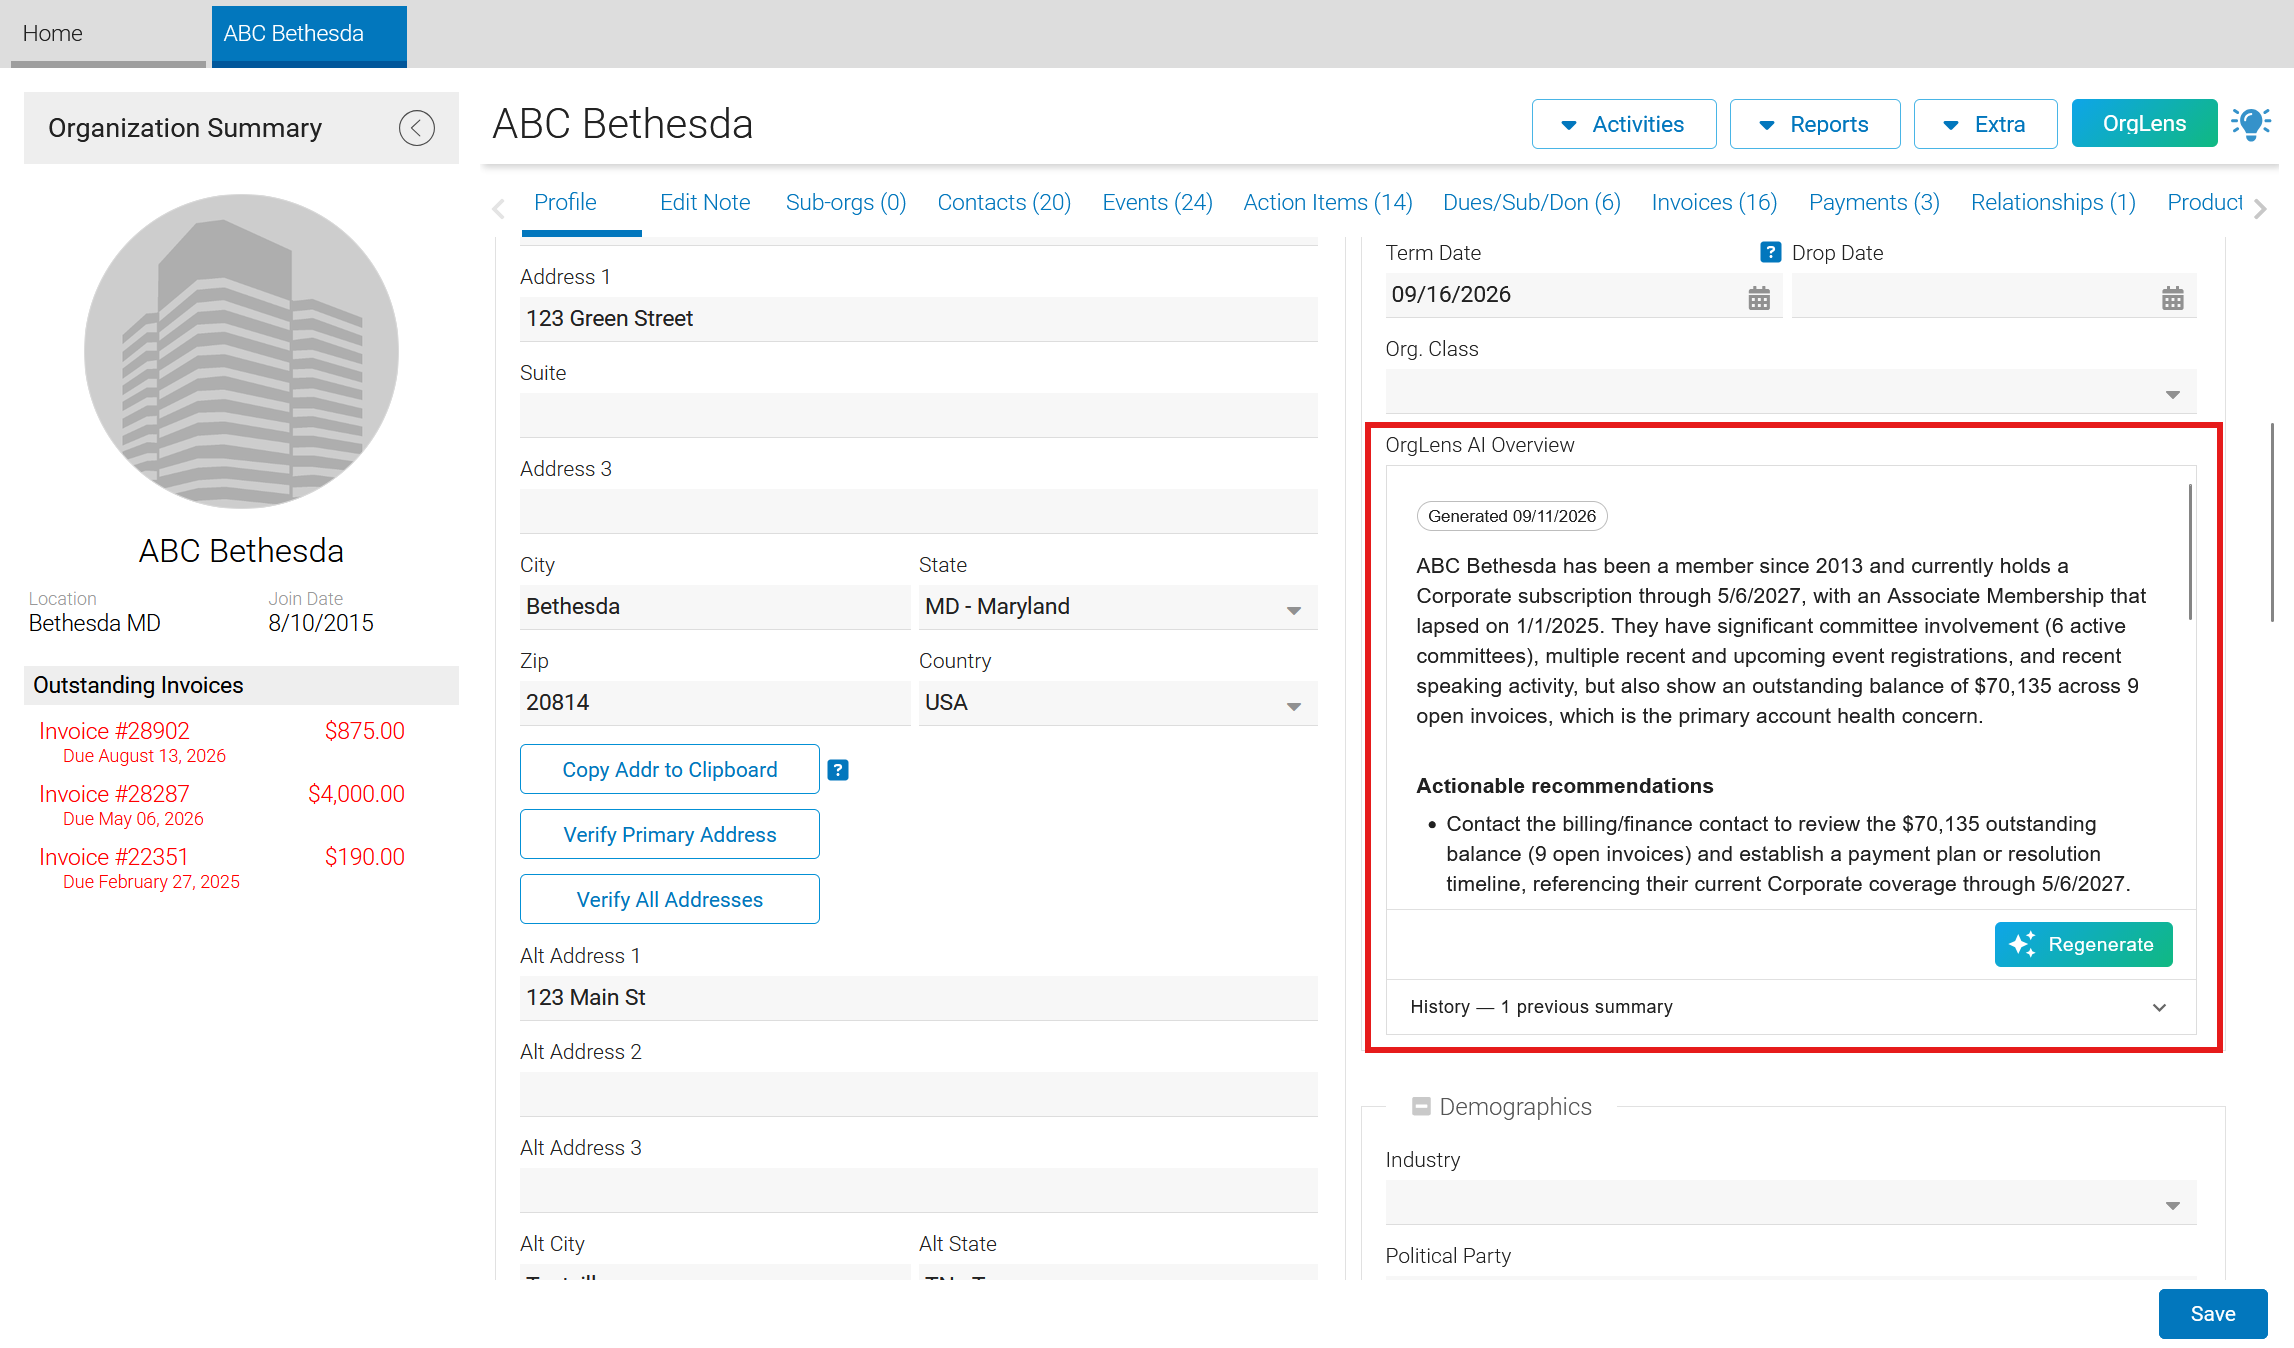Regenerate the OrgLens AI overview
Image resolution: width=2294 pixels, height=1348 pixels.
coord(2083,944)
